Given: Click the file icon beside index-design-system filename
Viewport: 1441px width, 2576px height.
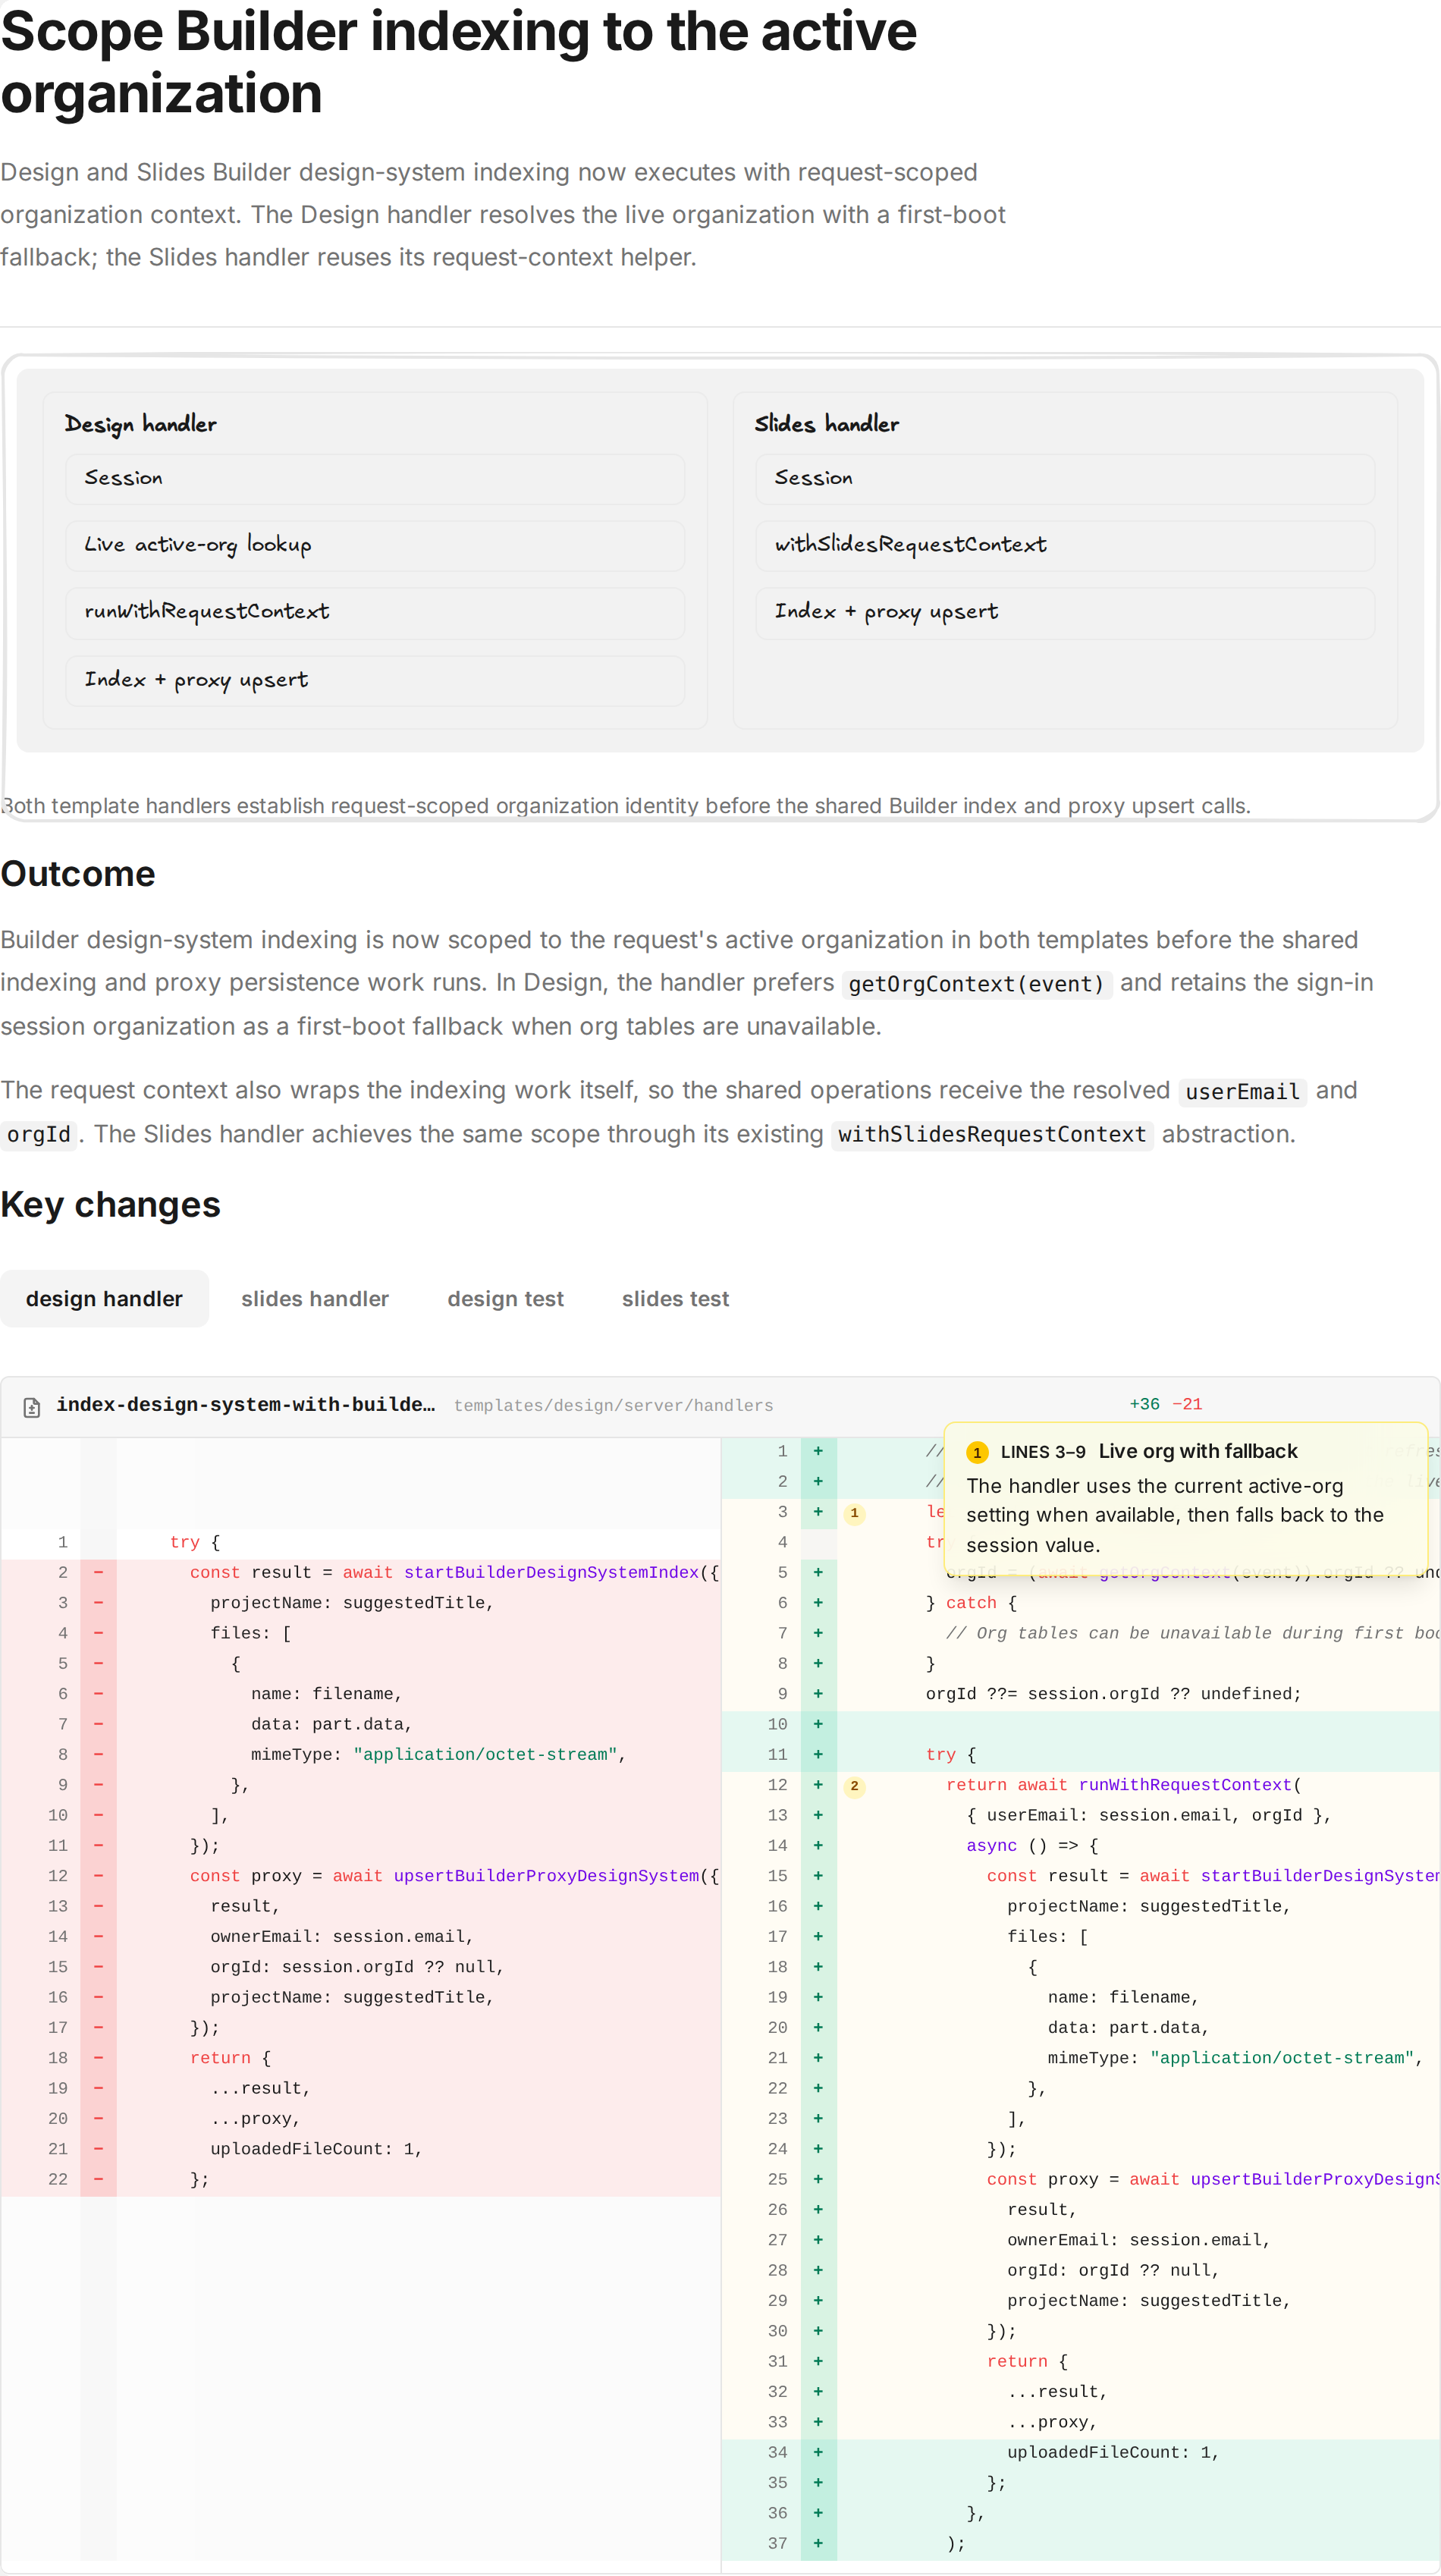Looking at the screenshot, I should click(32, 1407).
